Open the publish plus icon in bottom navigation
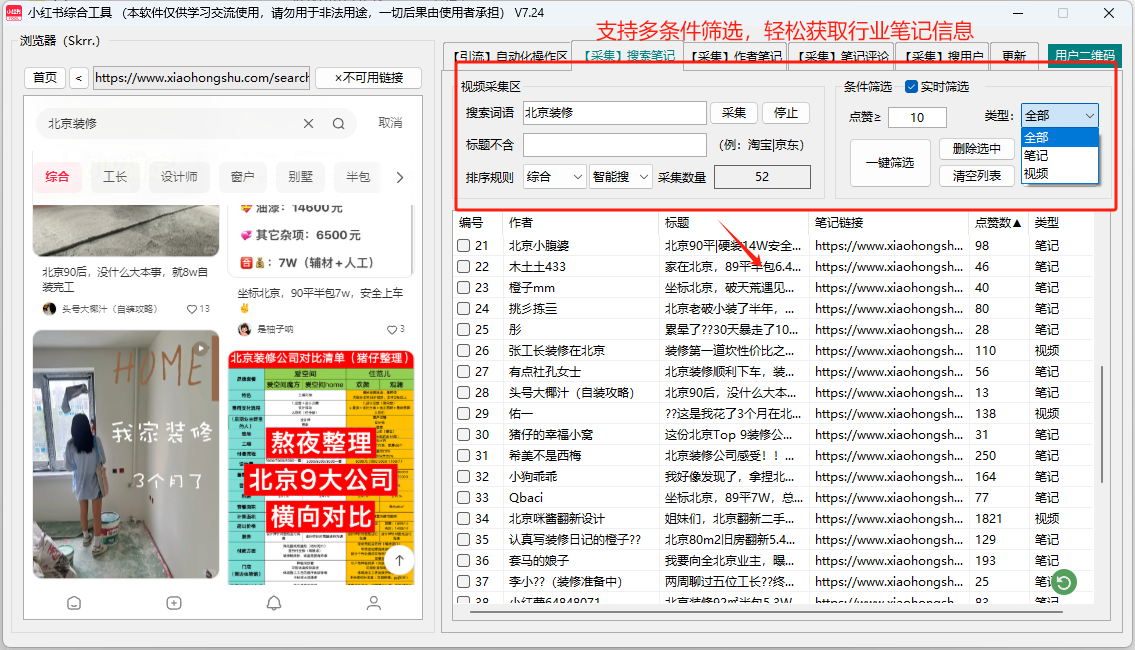1135x650 pixels. pos(173,603)
